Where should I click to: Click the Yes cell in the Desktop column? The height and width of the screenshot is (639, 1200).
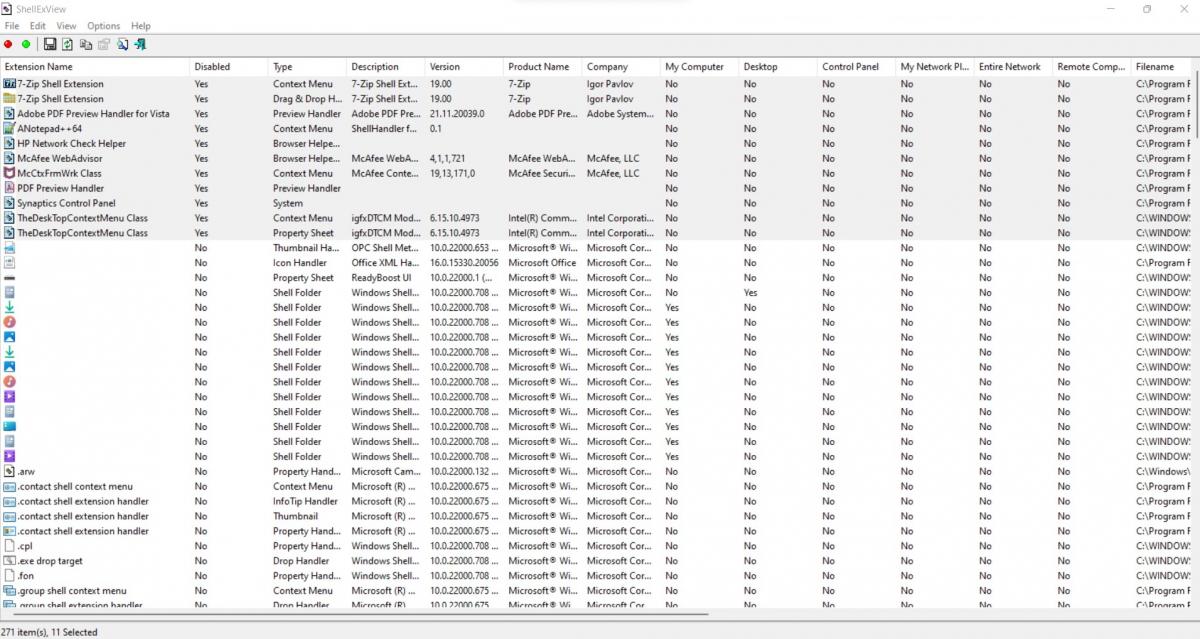point(751,292)
